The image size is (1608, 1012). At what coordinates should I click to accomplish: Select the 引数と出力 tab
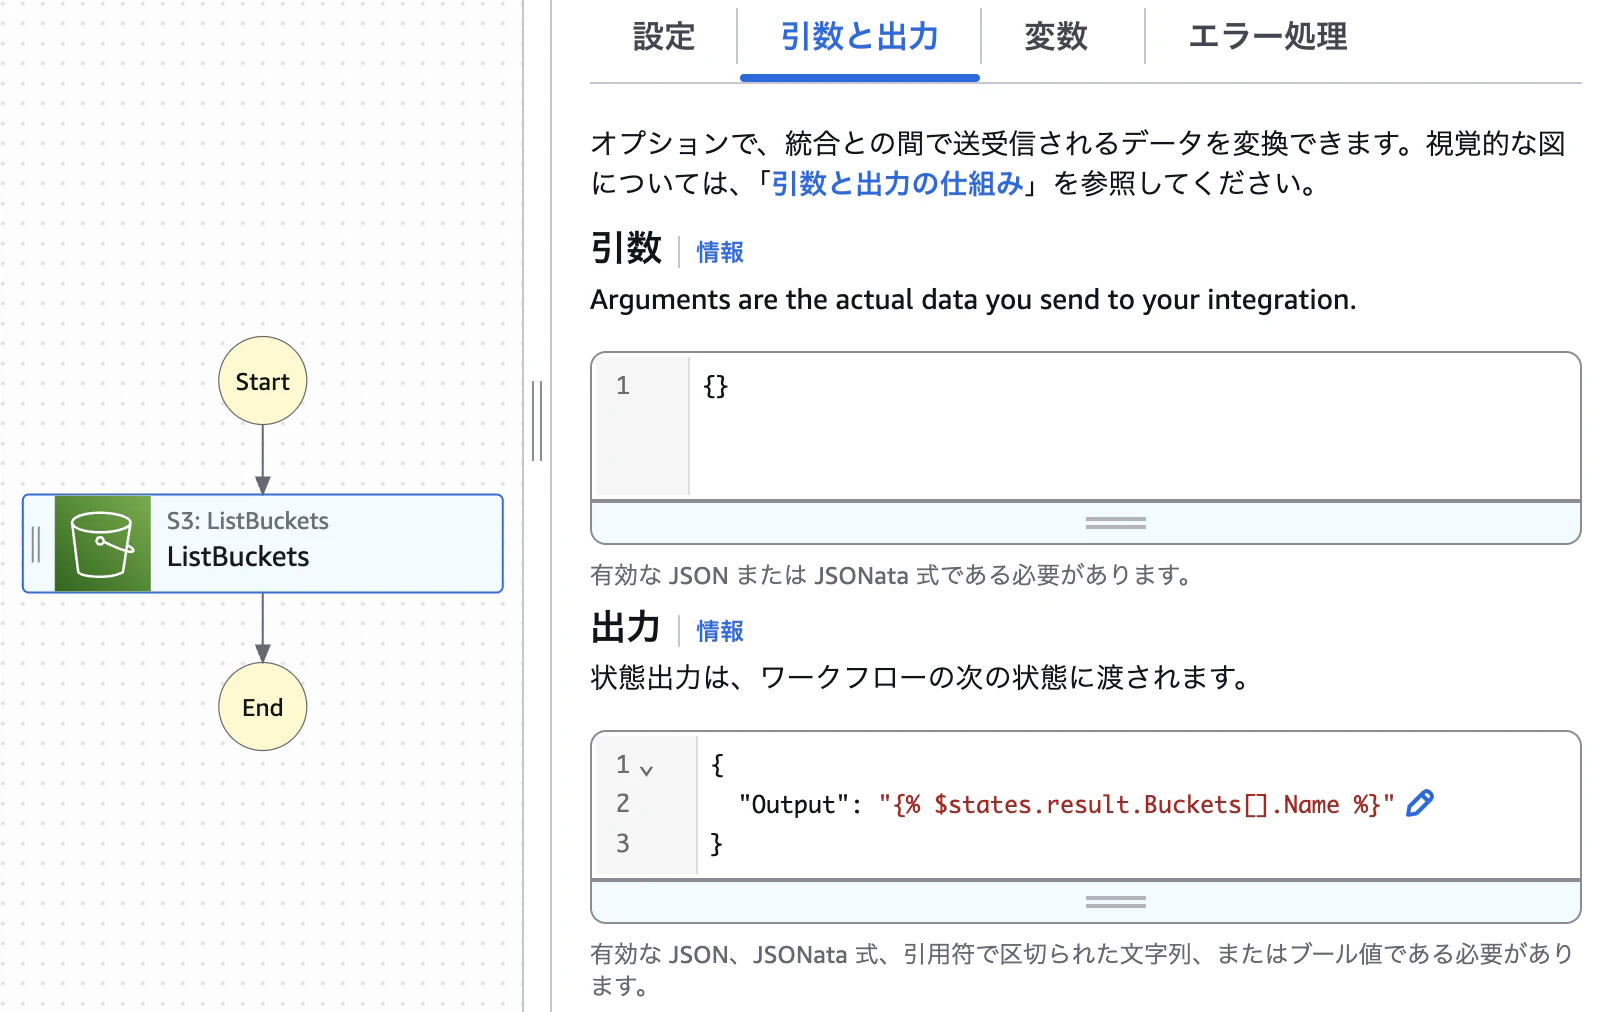click(859, 37)
